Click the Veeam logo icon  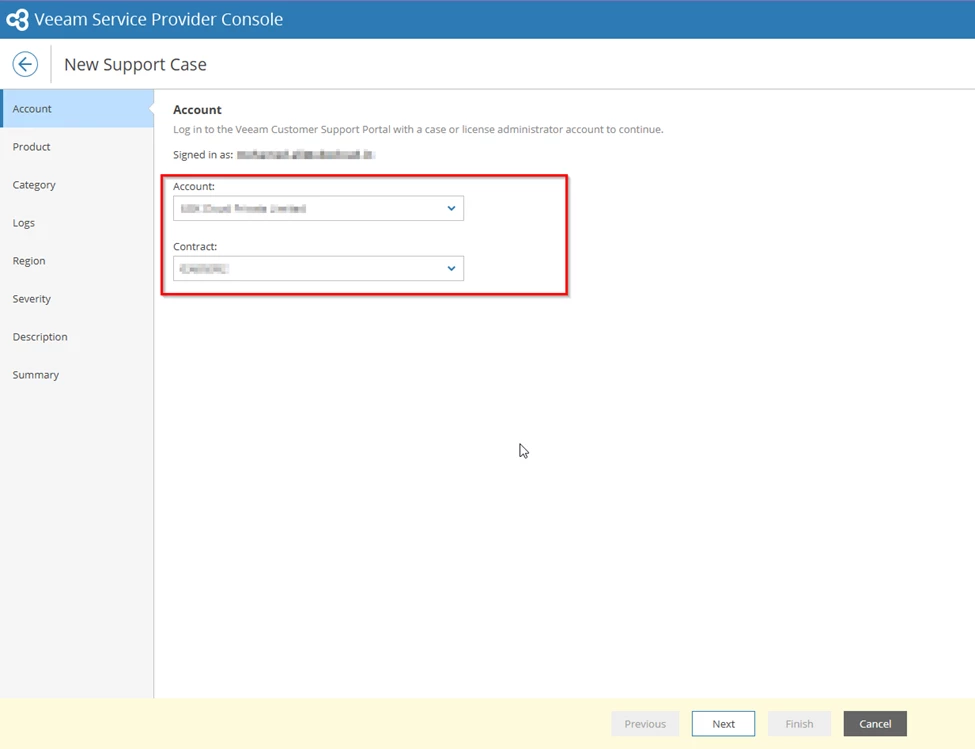point(17,19)
